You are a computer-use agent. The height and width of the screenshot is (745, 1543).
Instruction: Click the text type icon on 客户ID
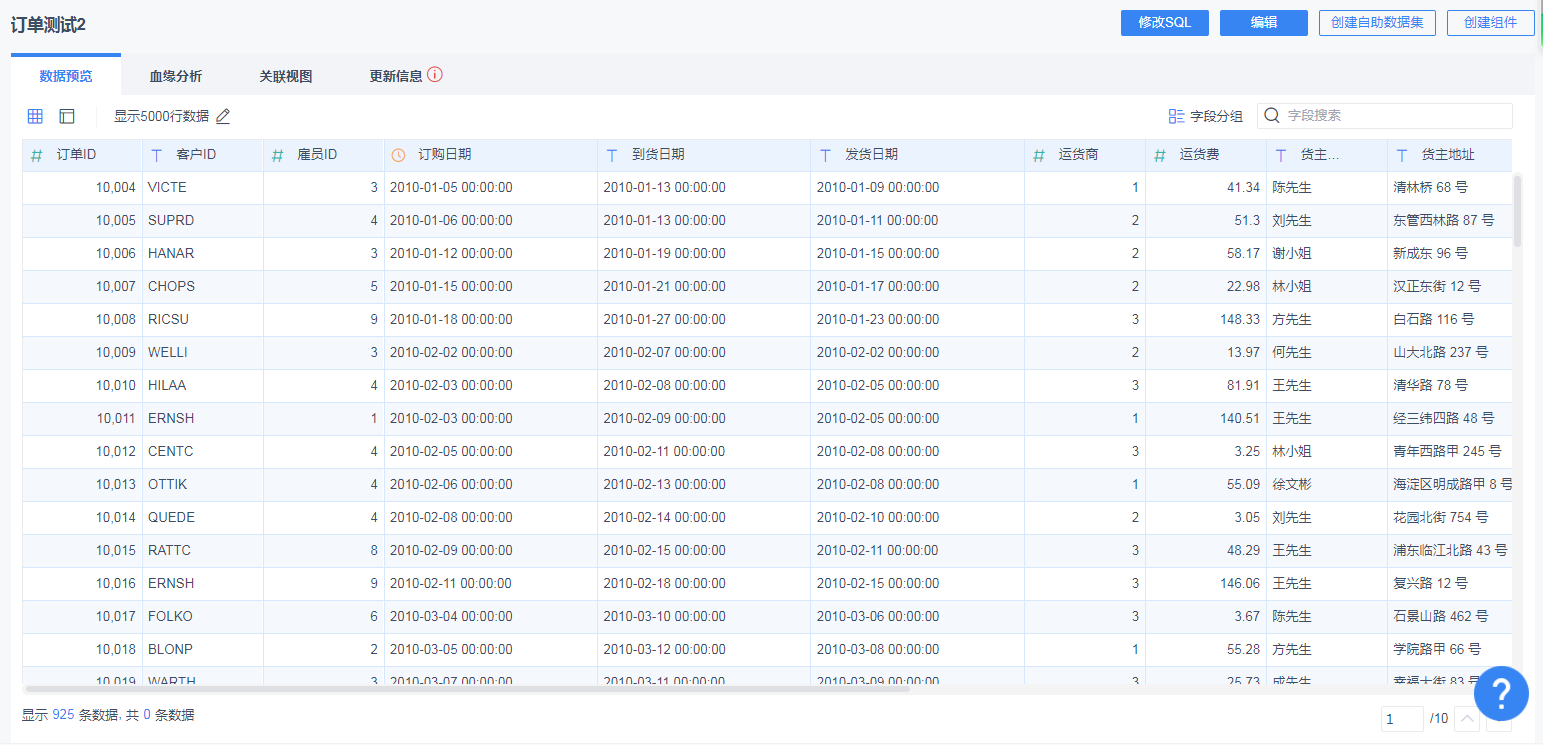pos(156,155)
